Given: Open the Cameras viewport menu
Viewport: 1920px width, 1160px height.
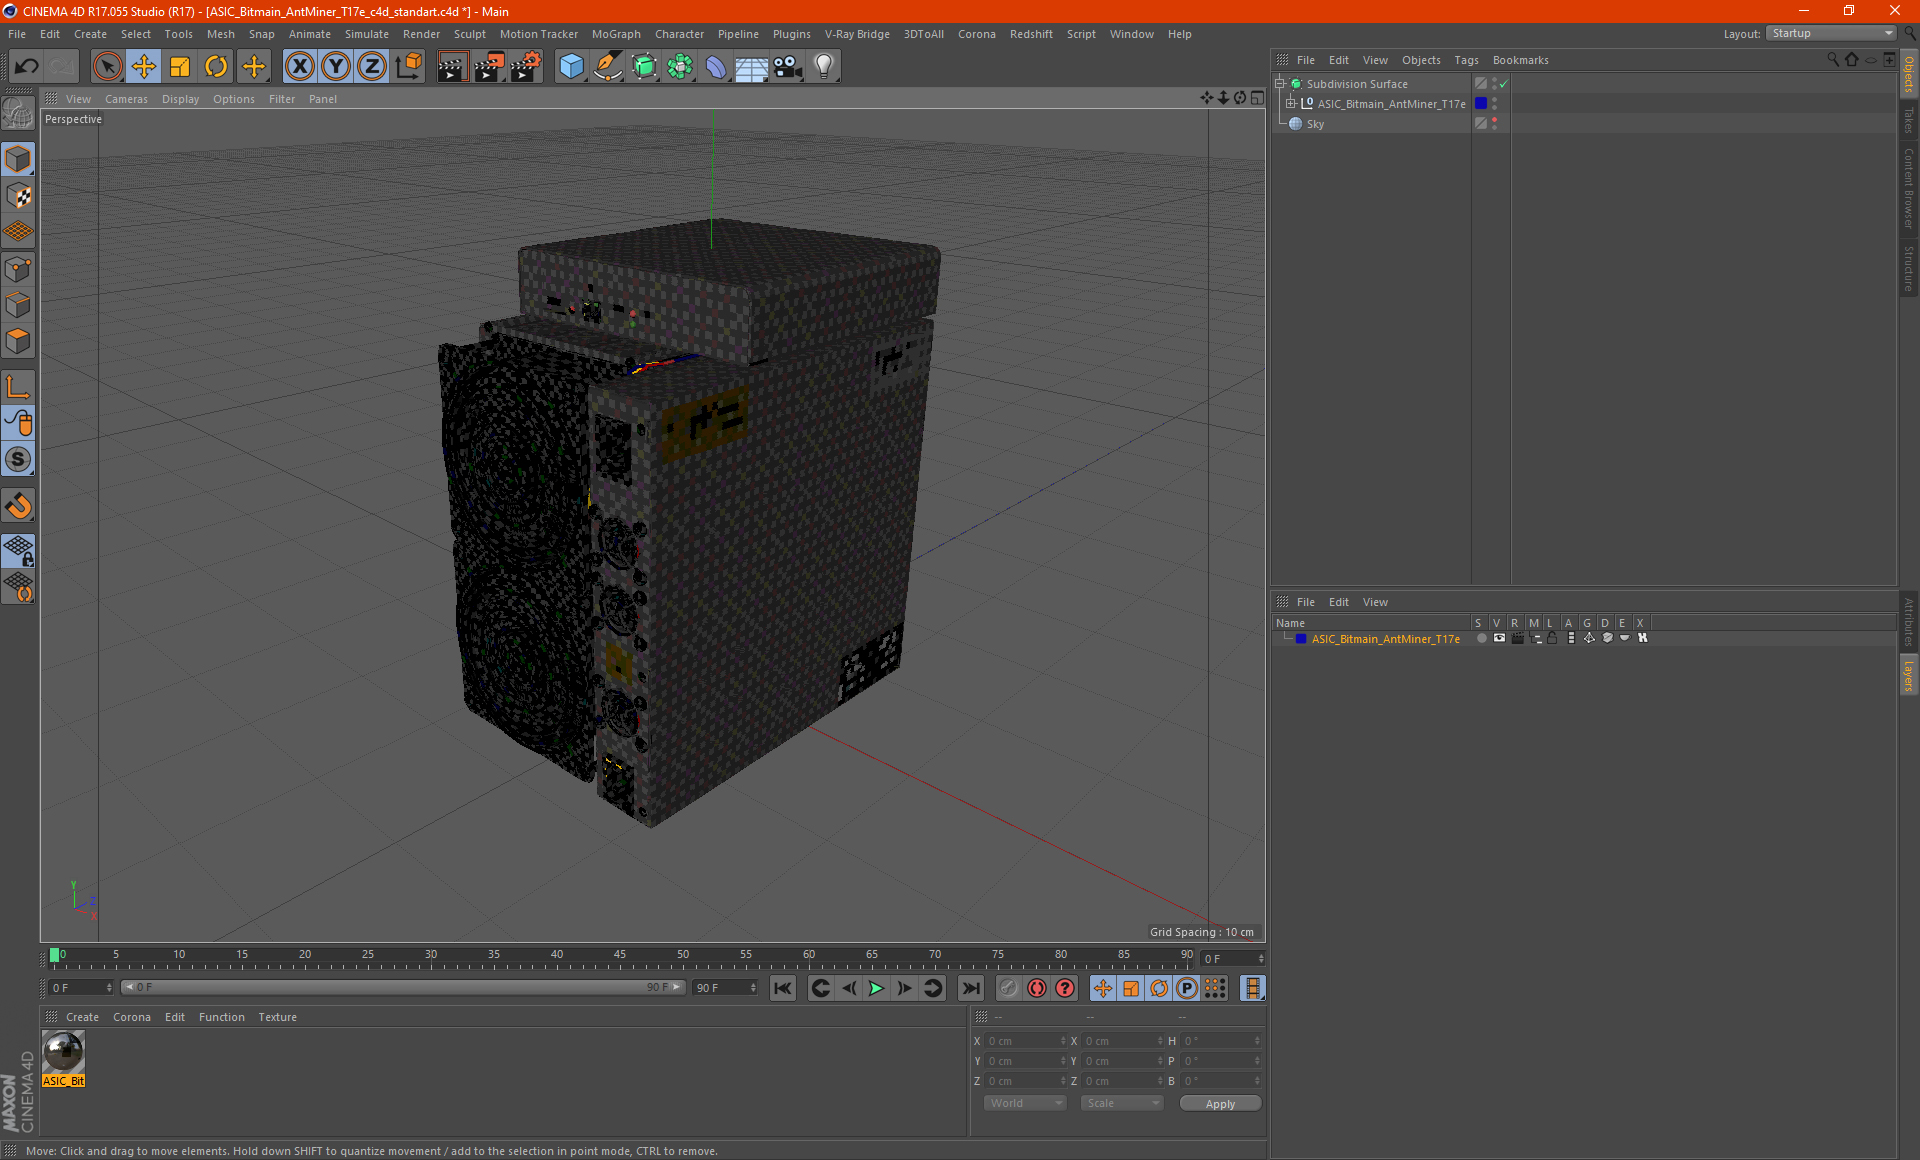Looking at the screenshot, I should tap(126, 99).
